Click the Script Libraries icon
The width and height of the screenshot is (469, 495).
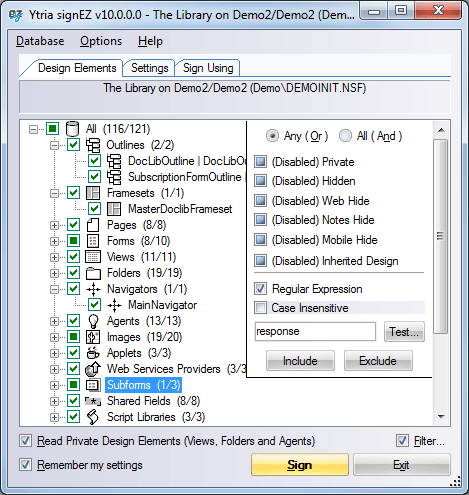93,417
